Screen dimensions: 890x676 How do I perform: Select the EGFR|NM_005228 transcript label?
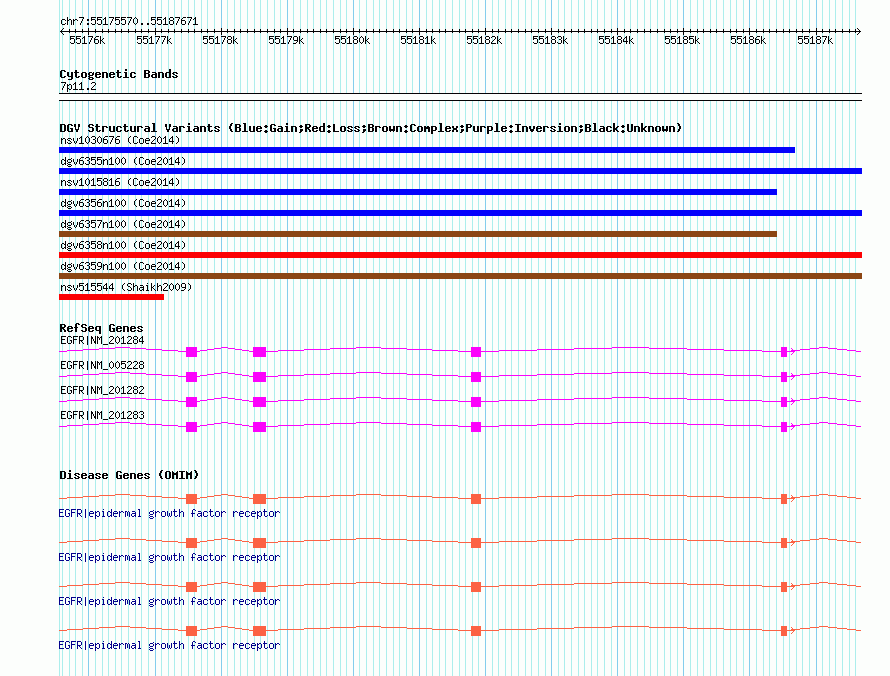(102, 366)
